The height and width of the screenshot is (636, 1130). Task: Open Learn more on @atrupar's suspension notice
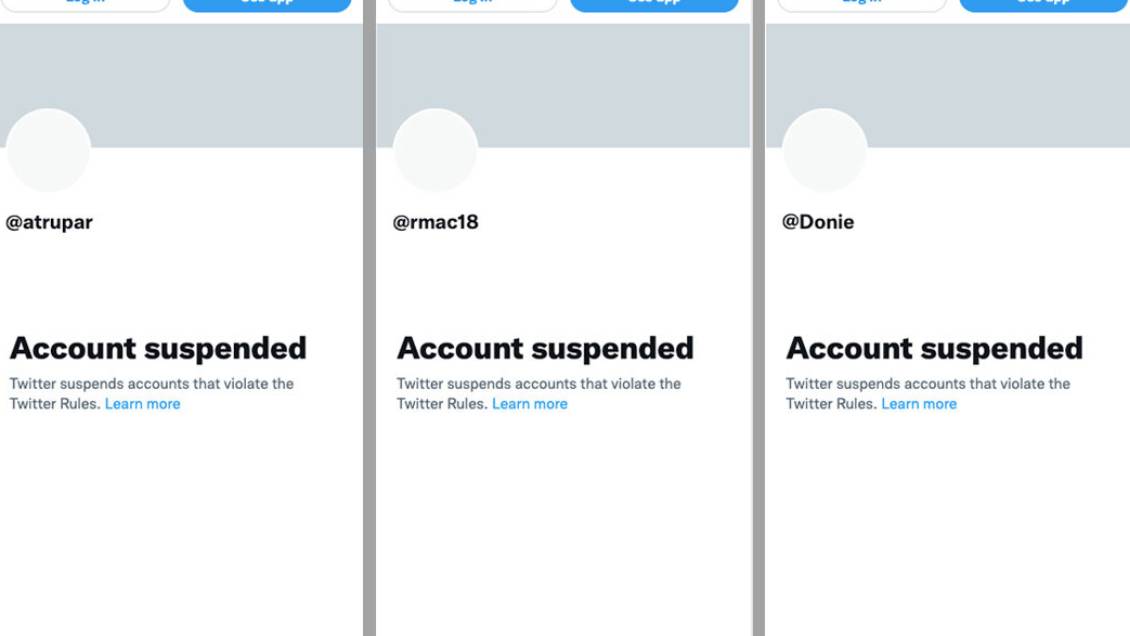pyautogui.click(x=142, y=403)
